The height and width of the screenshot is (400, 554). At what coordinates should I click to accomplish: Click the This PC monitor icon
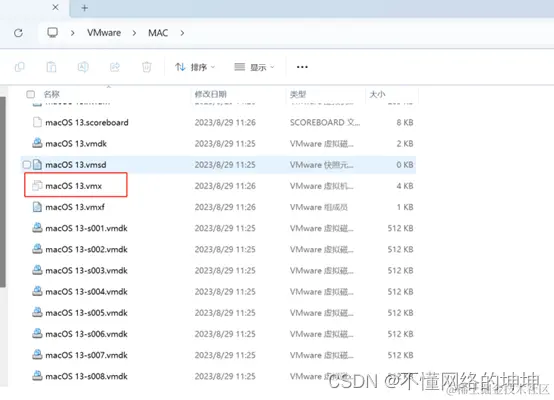pyautogui.click(x=53, y=33)
